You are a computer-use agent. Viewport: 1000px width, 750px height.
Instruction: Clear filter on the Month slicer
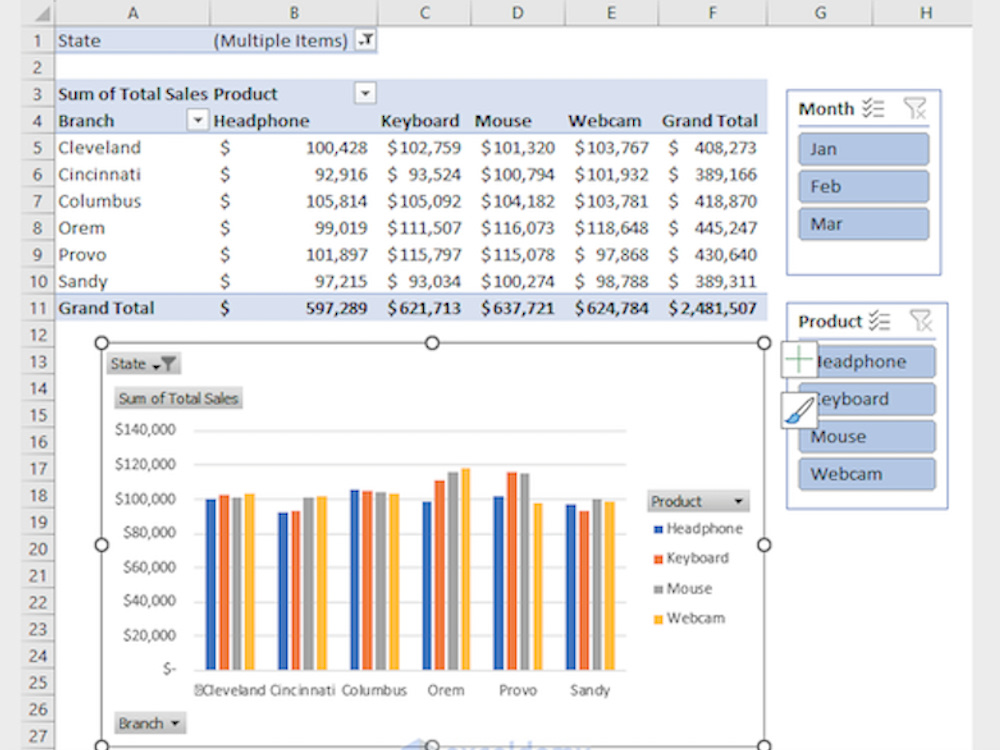pyautogui.click(x=915, y=108)
